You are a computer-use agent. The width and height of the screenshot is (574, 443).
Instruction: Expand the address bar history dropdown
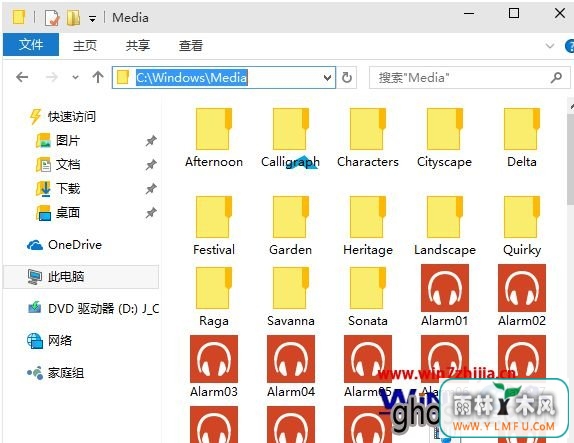click(x=327, y=78)
